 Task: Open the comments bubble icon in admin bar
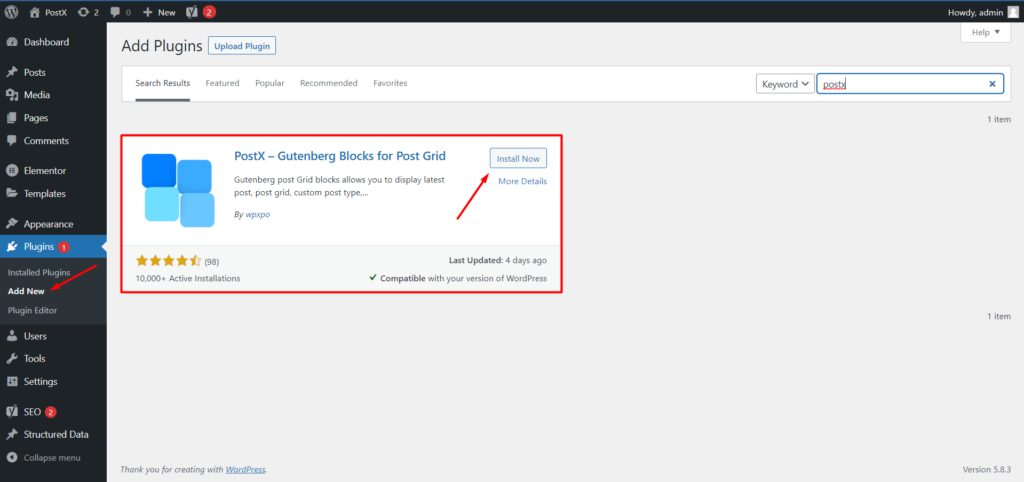[115, 12]
